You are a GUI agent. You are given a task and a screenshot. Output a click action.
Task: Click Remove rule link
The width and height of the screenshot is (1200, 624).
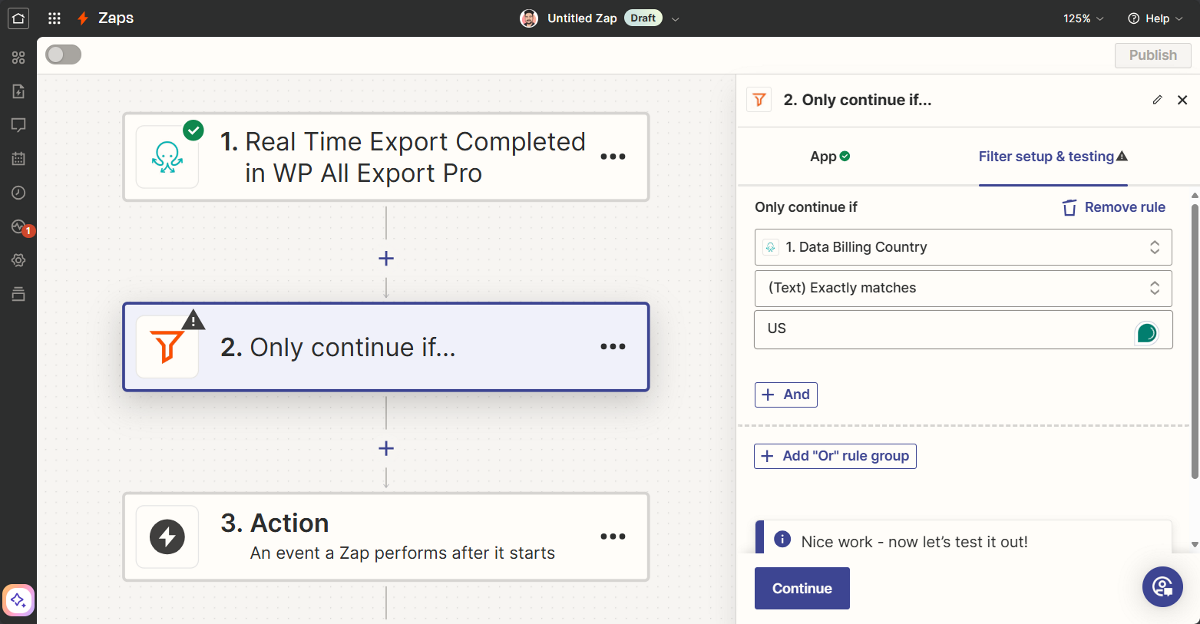point(1113,207)
